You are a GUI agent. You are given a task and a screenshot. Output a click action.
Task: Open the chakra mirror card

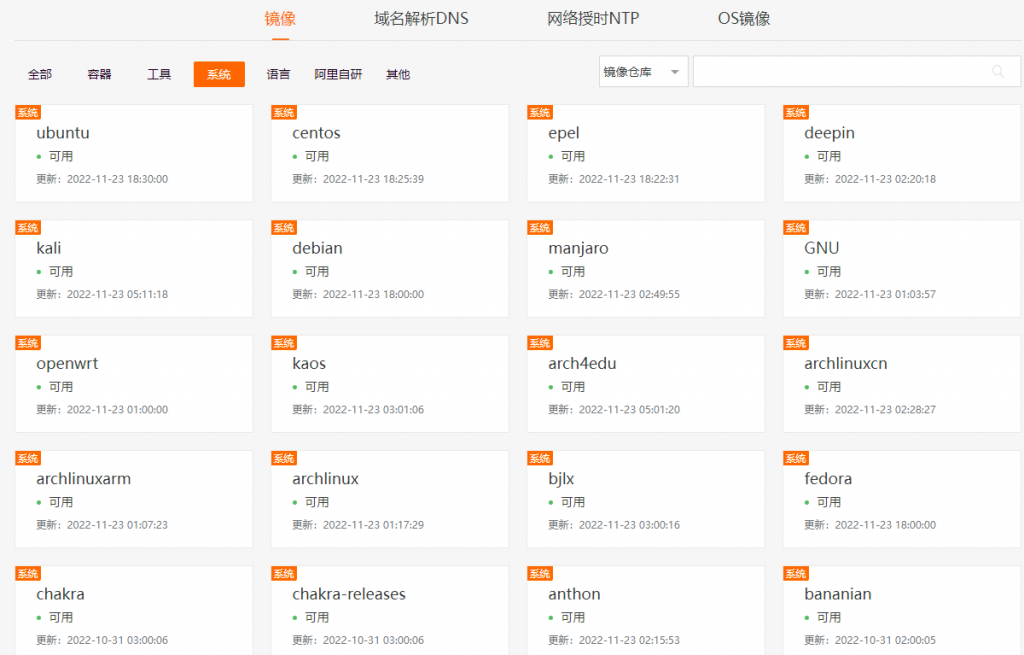(134, 611)
